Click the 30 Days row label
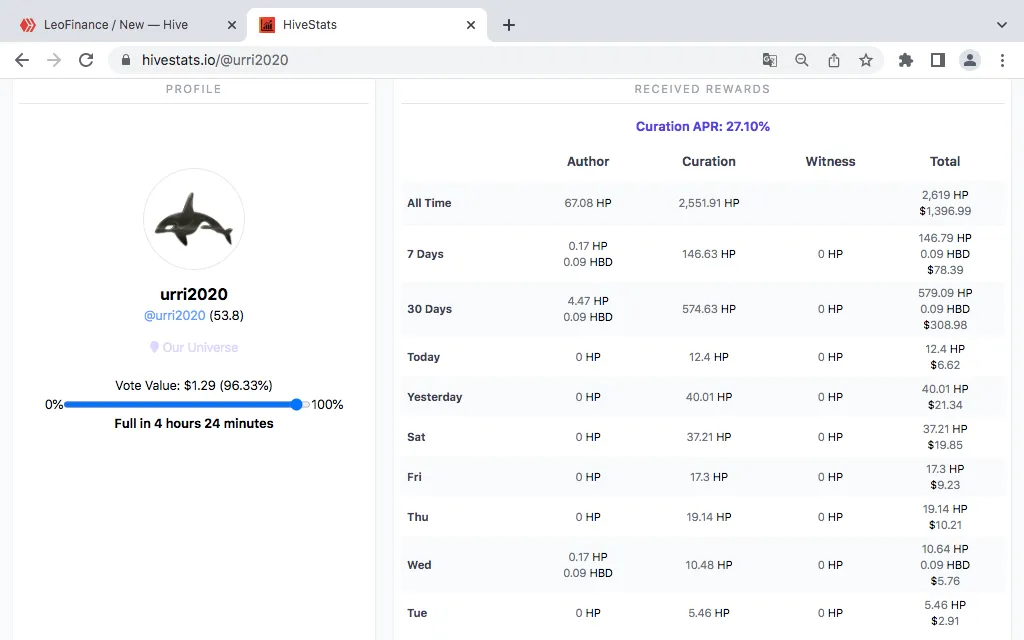 429,309
